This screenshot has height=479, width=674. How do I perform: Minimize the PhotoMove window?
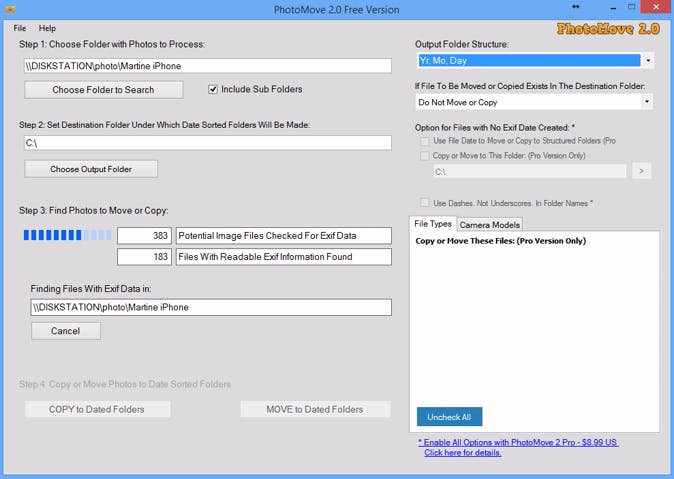click(x=613, y=8)
